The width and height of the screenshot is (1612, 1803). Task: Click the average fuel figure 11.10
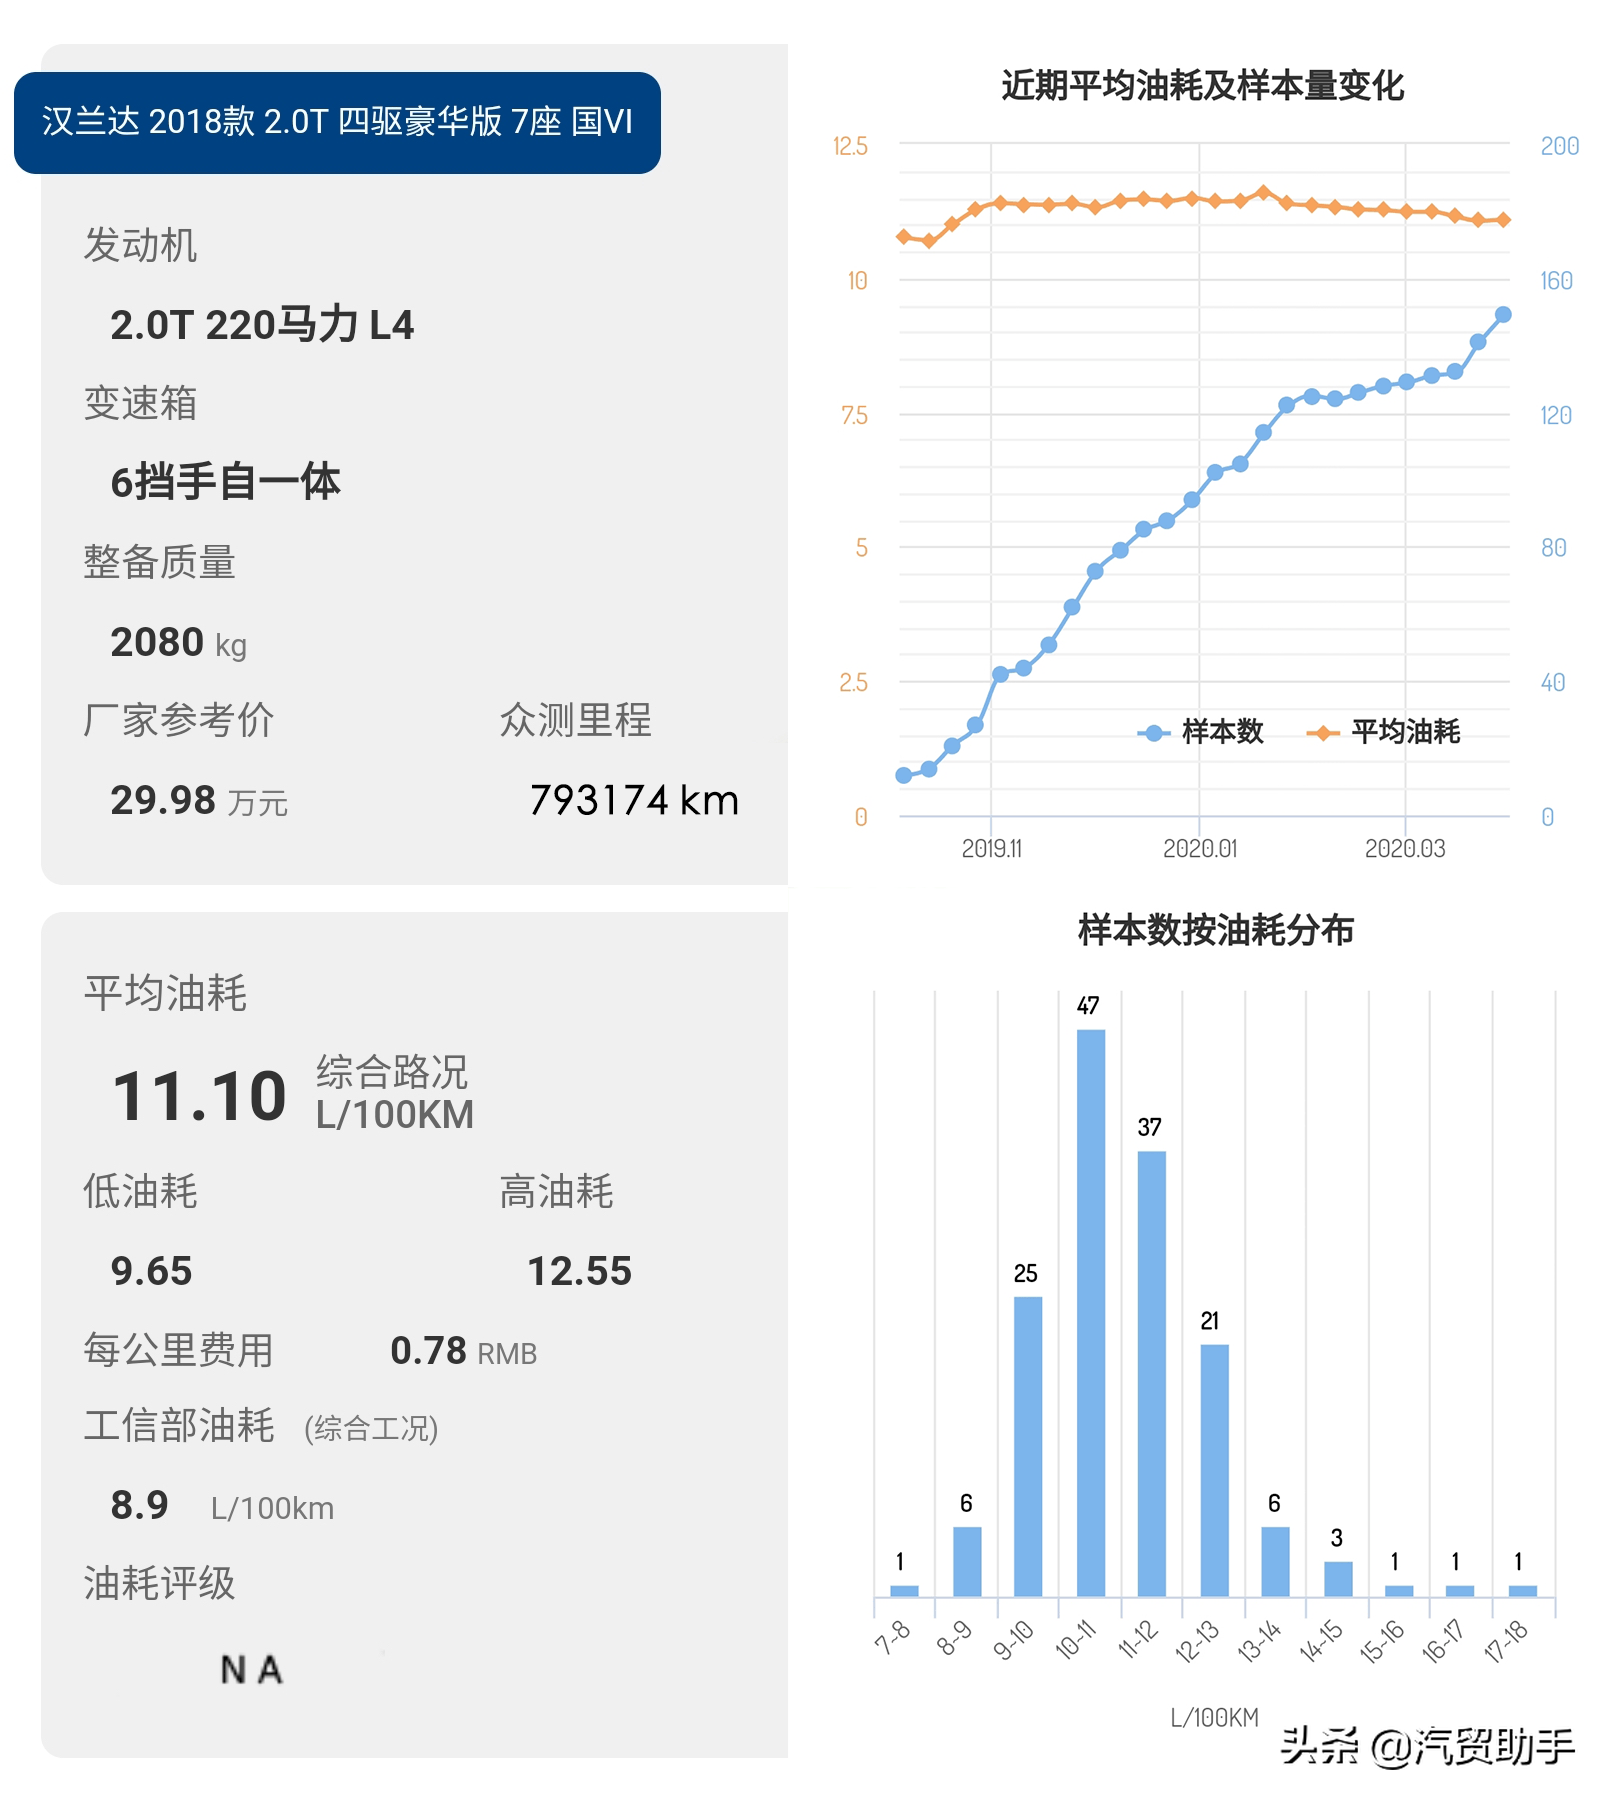click(199, 1096)
